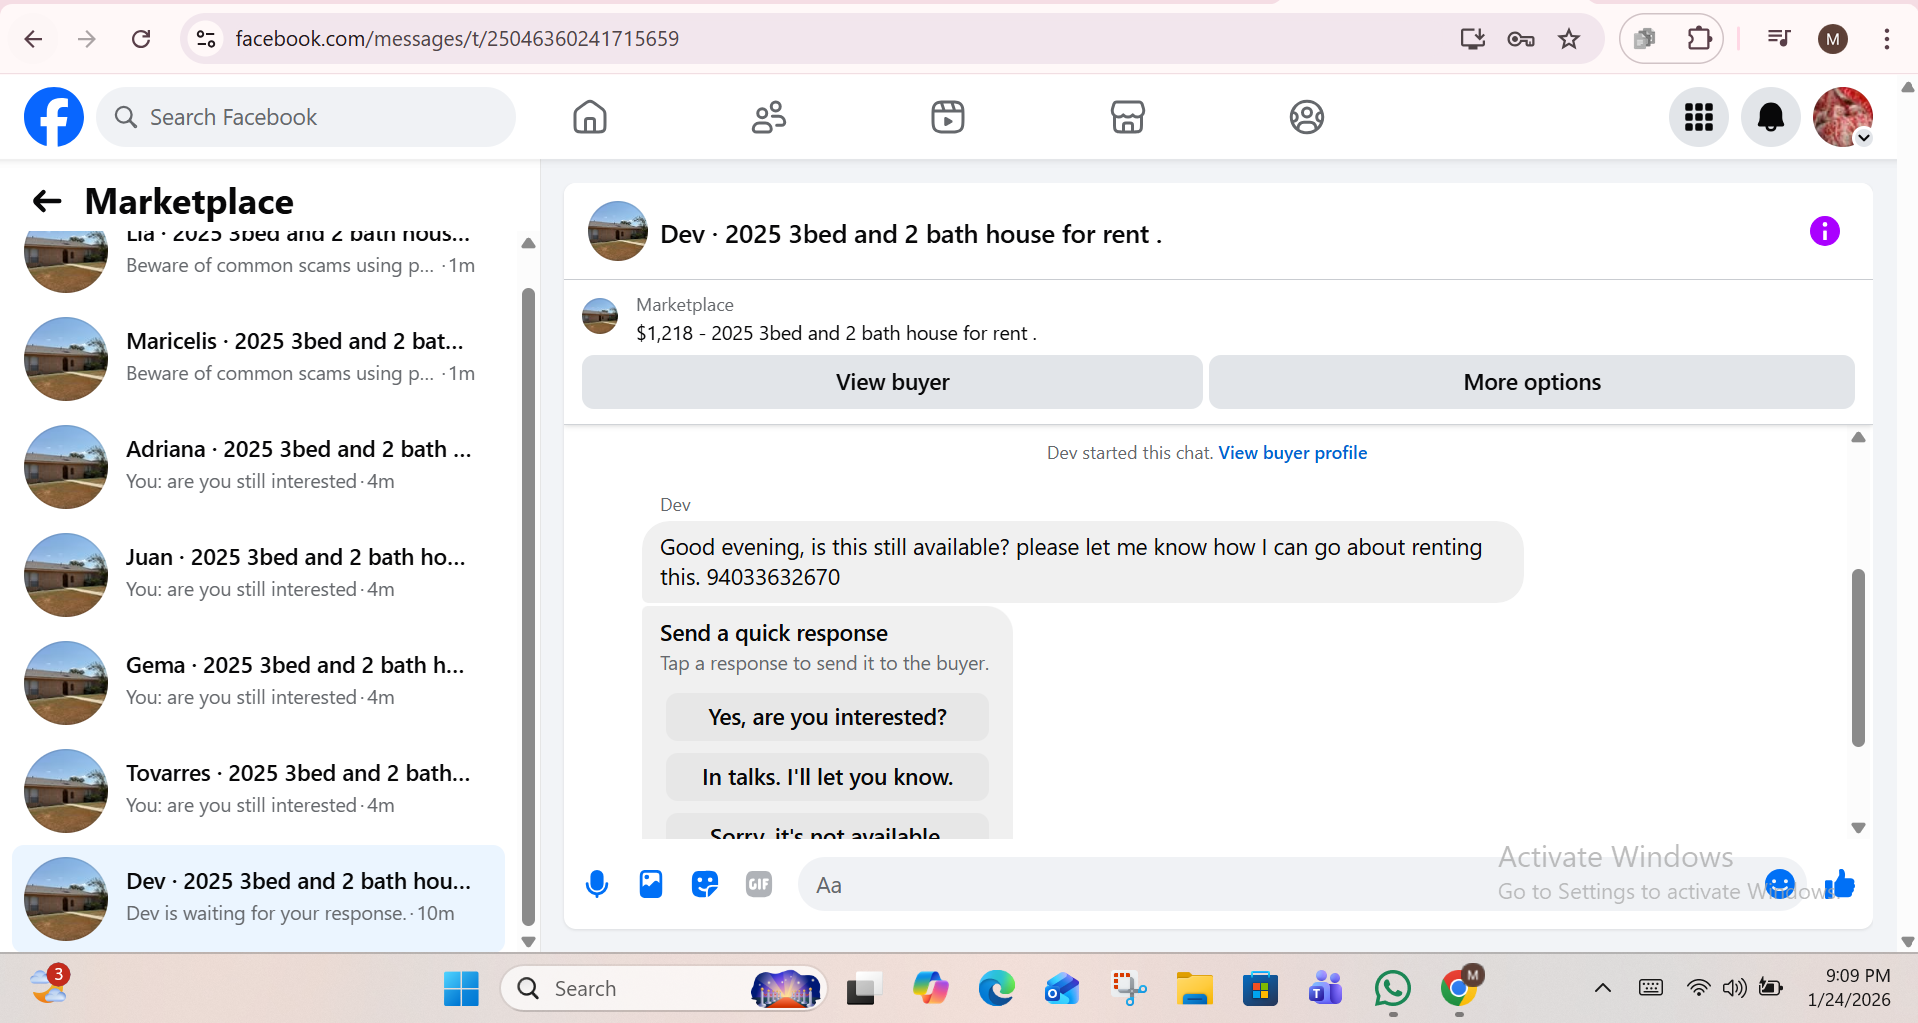
Task: Open Adriana conversation
Action: [260, 467]
